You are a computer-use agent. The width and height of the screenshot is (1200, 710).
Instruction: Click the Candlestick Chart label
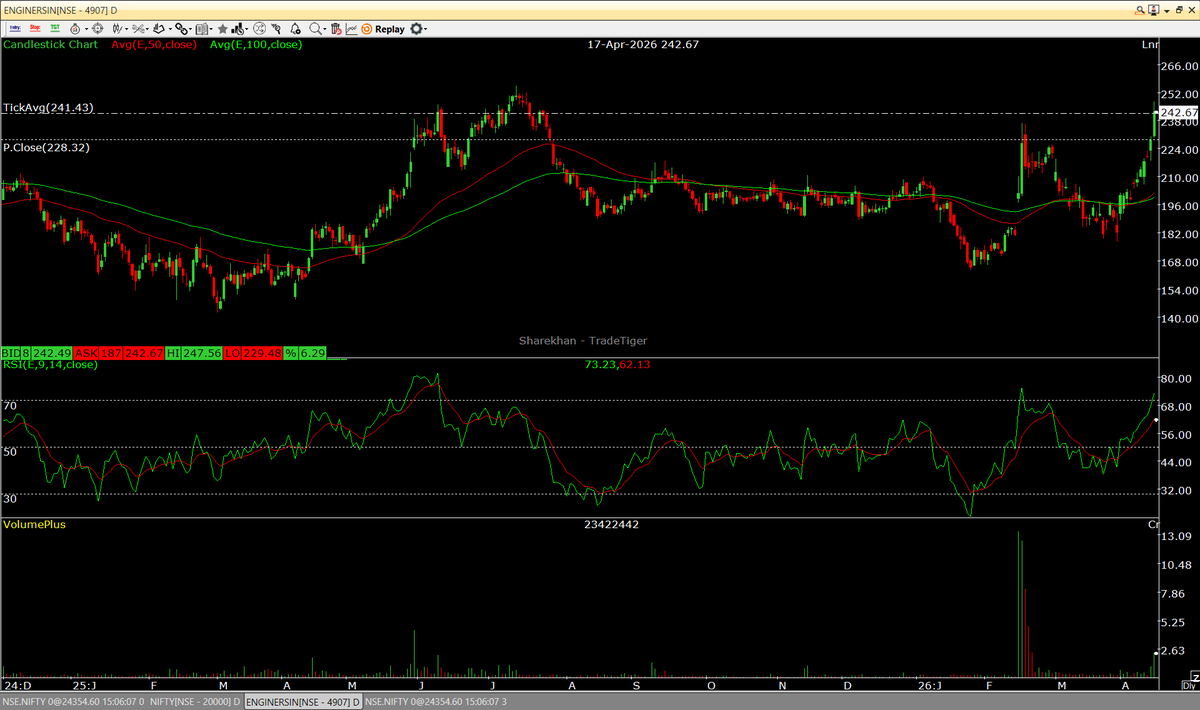[52, 45]
